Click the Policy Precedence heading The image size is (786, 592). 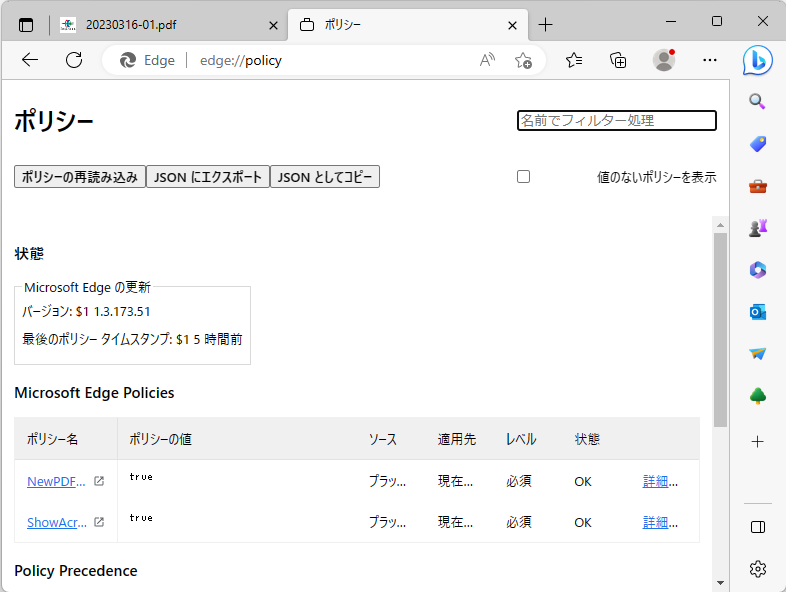[76, 571]
